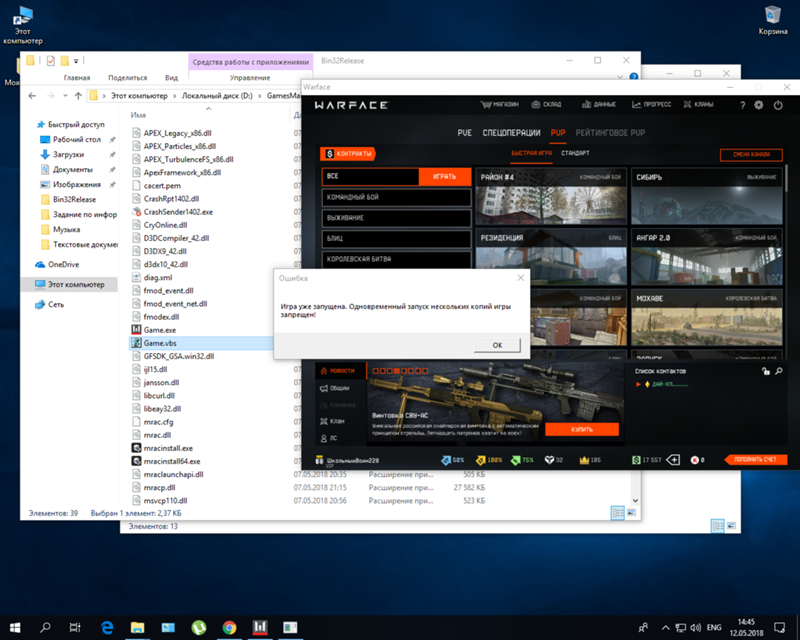Open the Поделиться ribbon tab
The width and height of the screenshot is (800, 640).
point(128,78)
